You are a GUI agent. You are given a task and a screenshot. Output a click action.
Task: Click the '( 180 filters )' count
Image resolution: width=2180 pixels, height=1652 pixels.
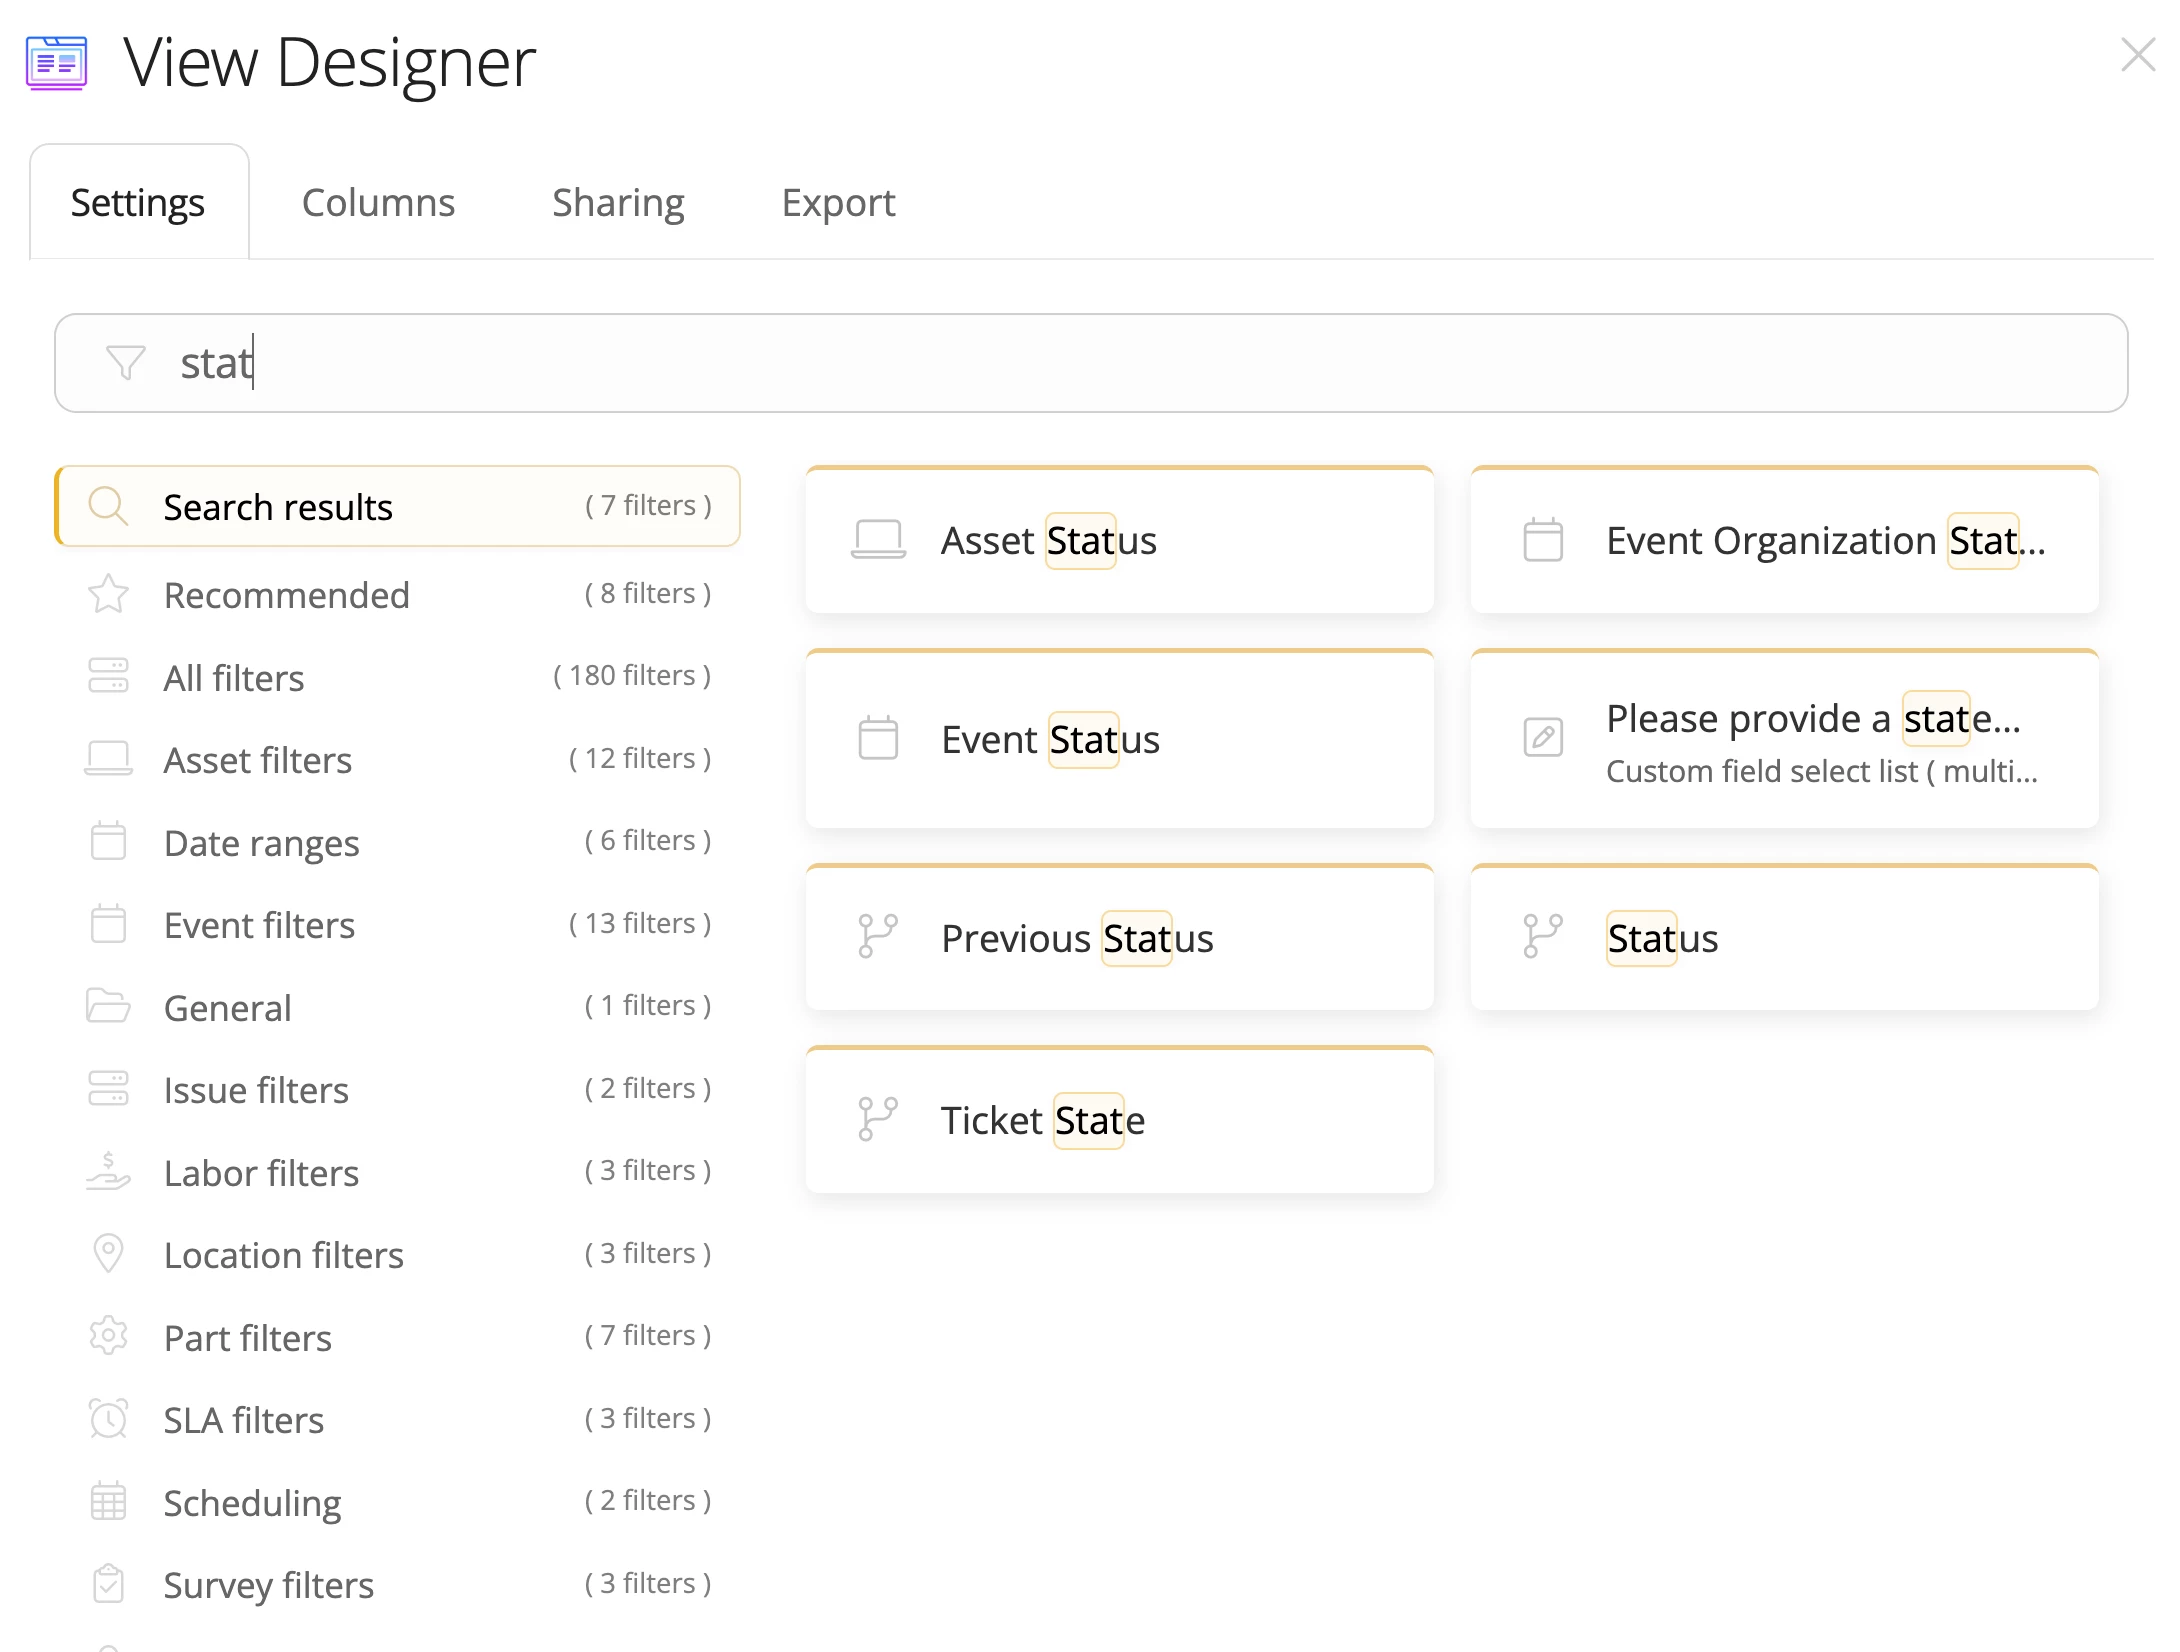(632, 676)
